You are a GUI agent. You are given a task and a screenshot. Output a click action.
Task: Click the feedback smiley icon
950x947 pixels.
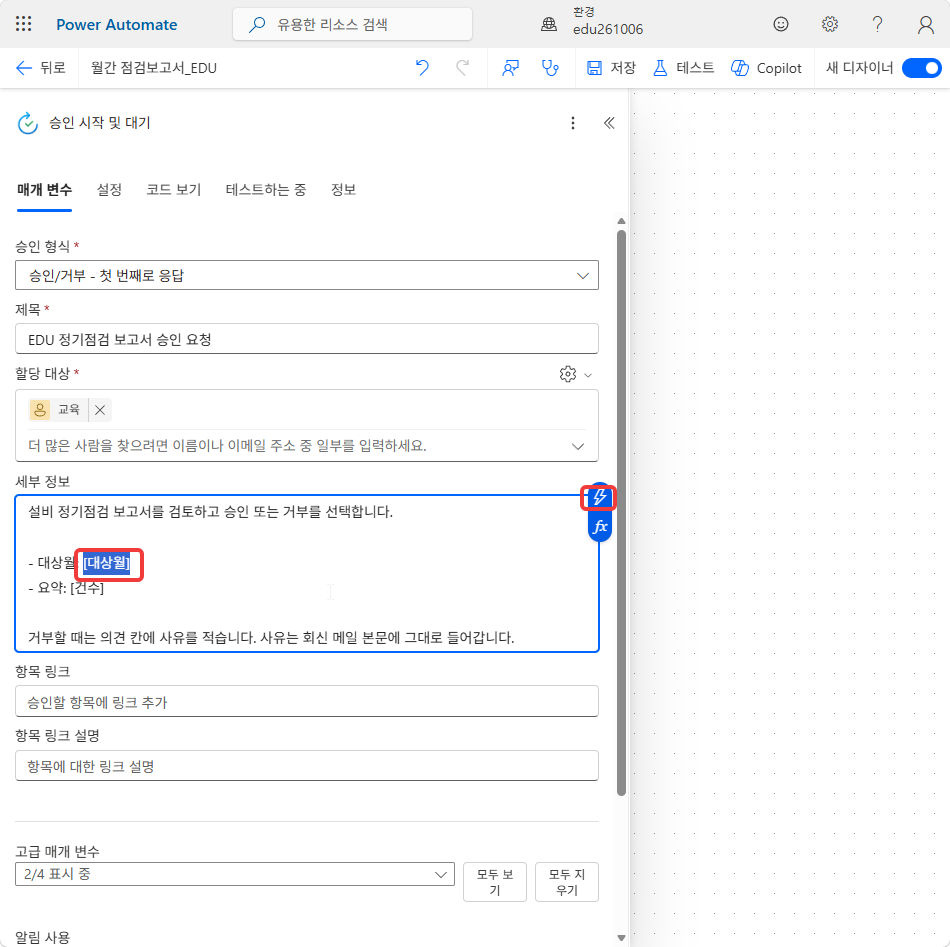point(781,24)
